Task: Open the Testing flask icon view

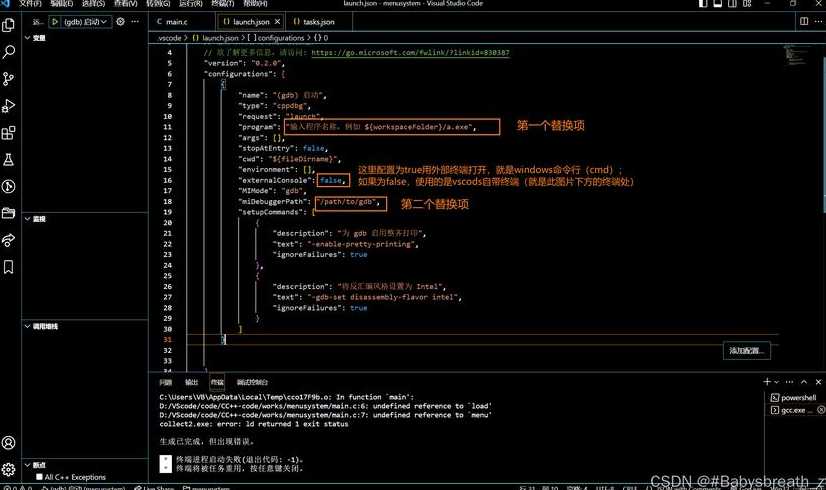Action: click(8, 159)
